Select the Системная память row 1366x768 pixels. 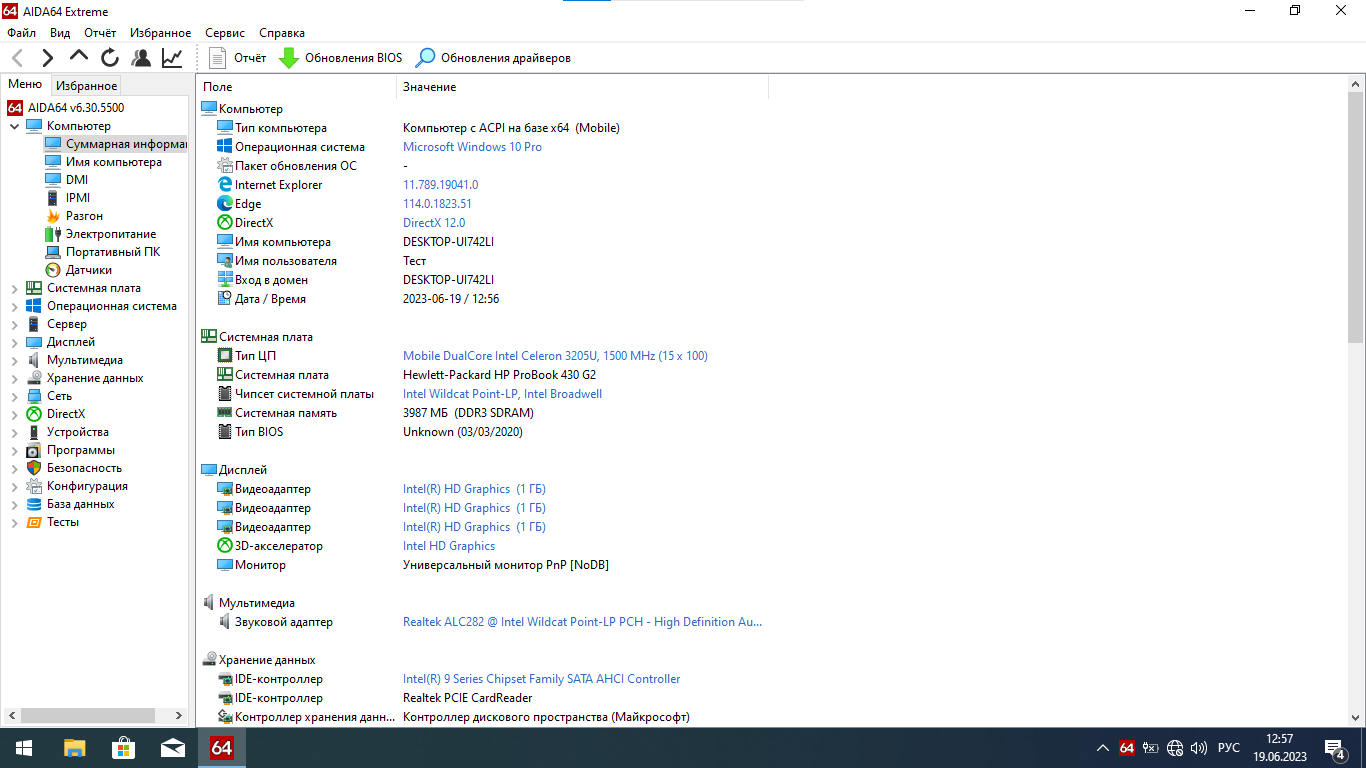point(481,413)
